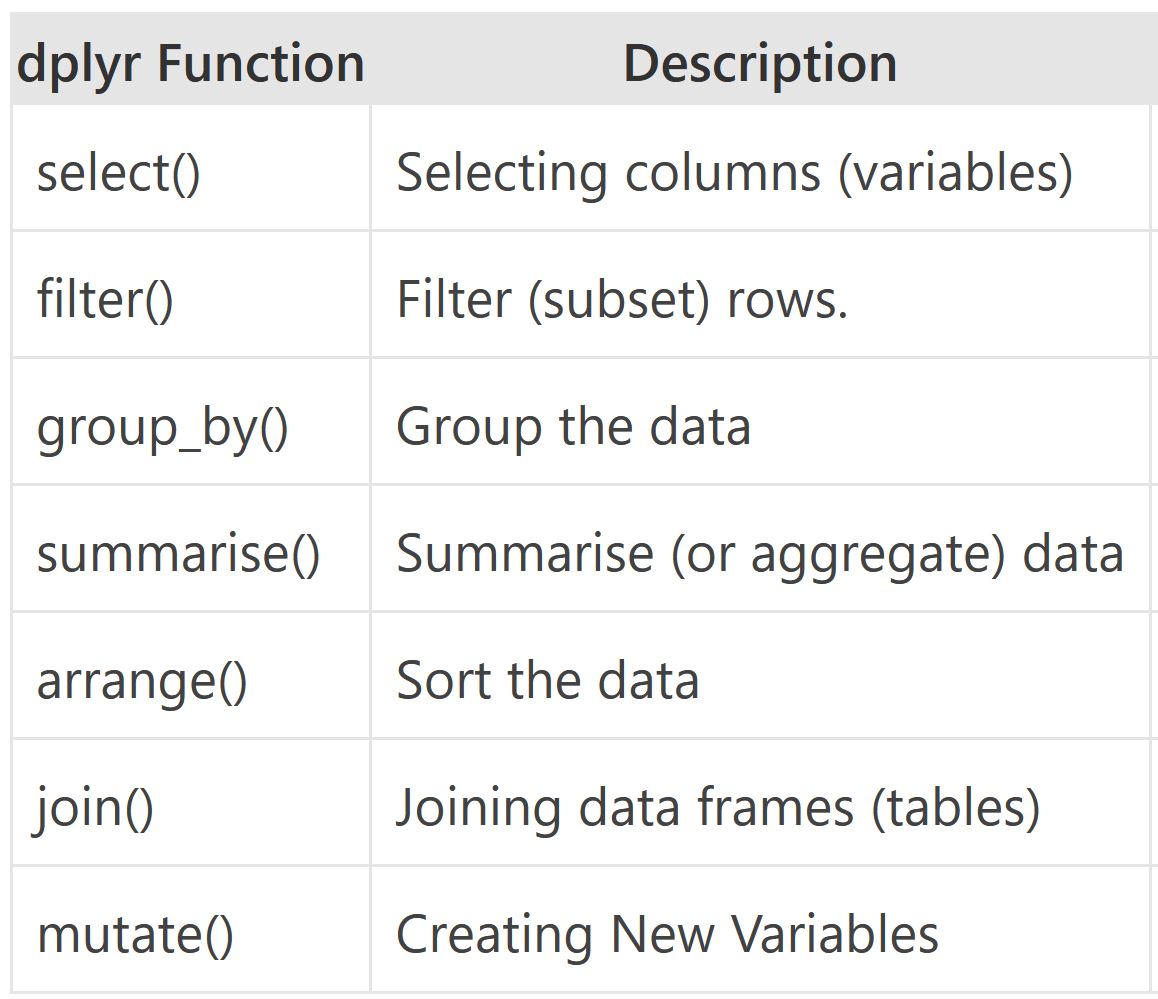Screen dimensions: 1158x999
Task: Select the 'Group the data' description
Action: click(x=573, y=427)
